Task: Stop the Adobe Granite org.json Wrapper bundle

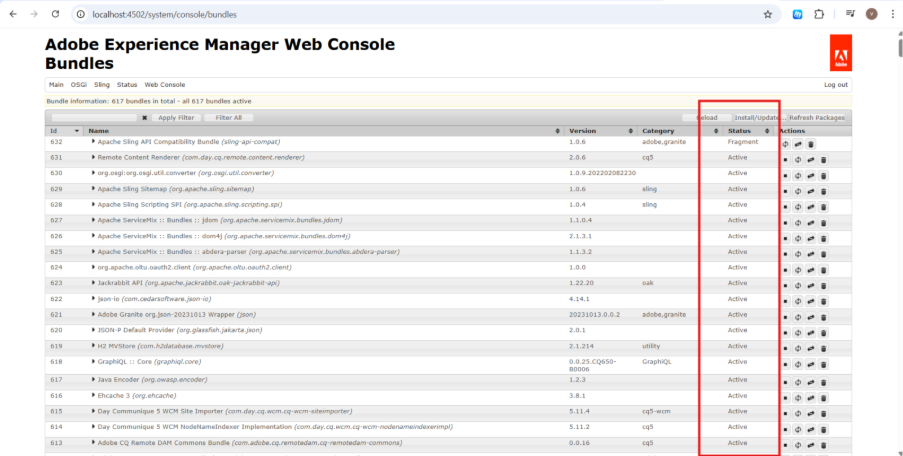Action: (786, 317)
